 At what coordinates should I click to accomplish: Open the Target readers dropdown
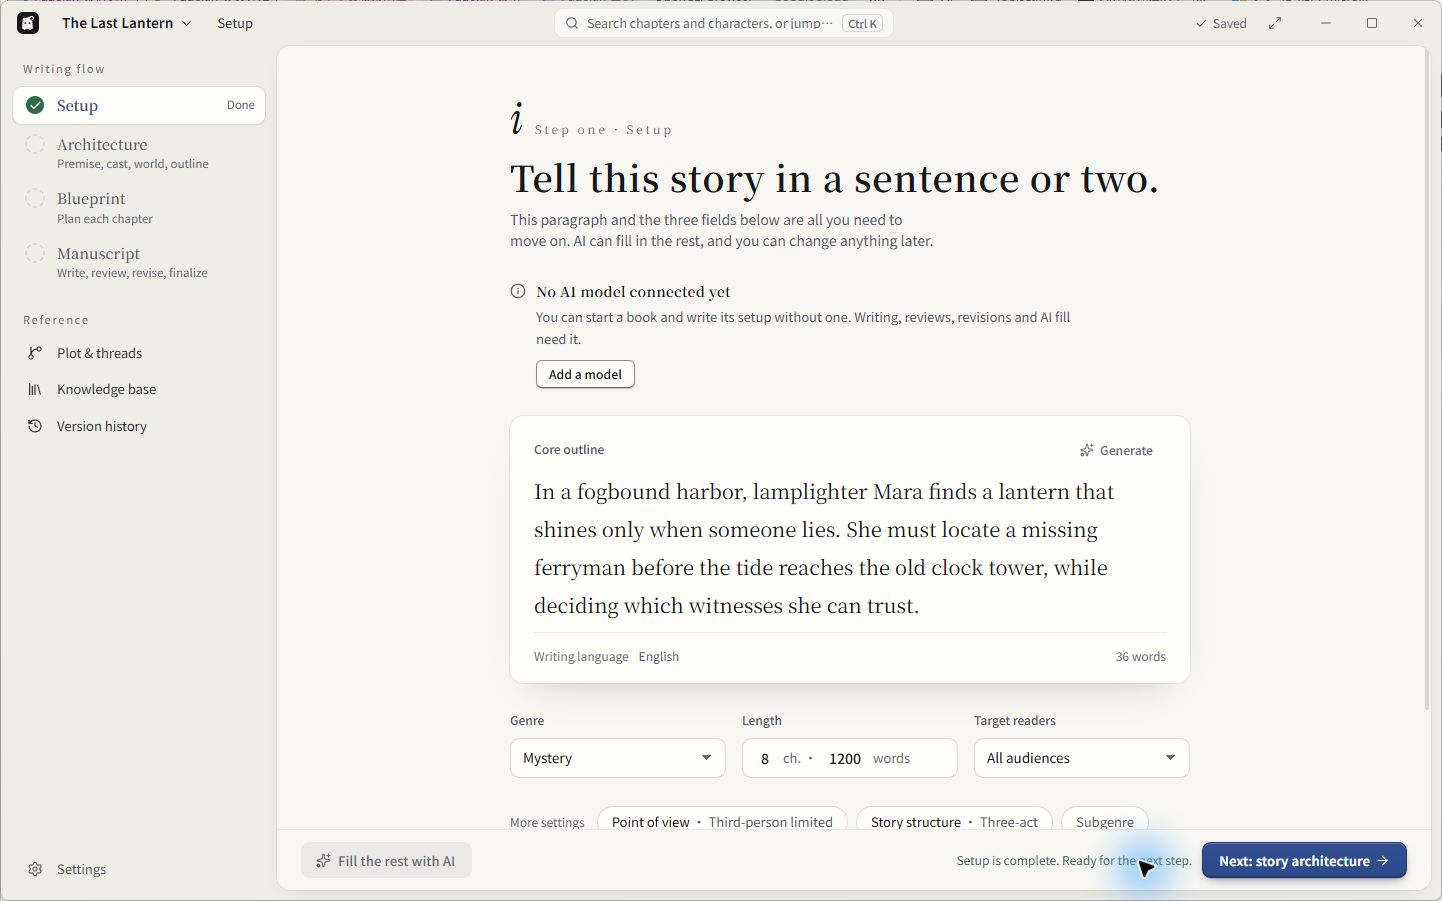(1082, 758)
